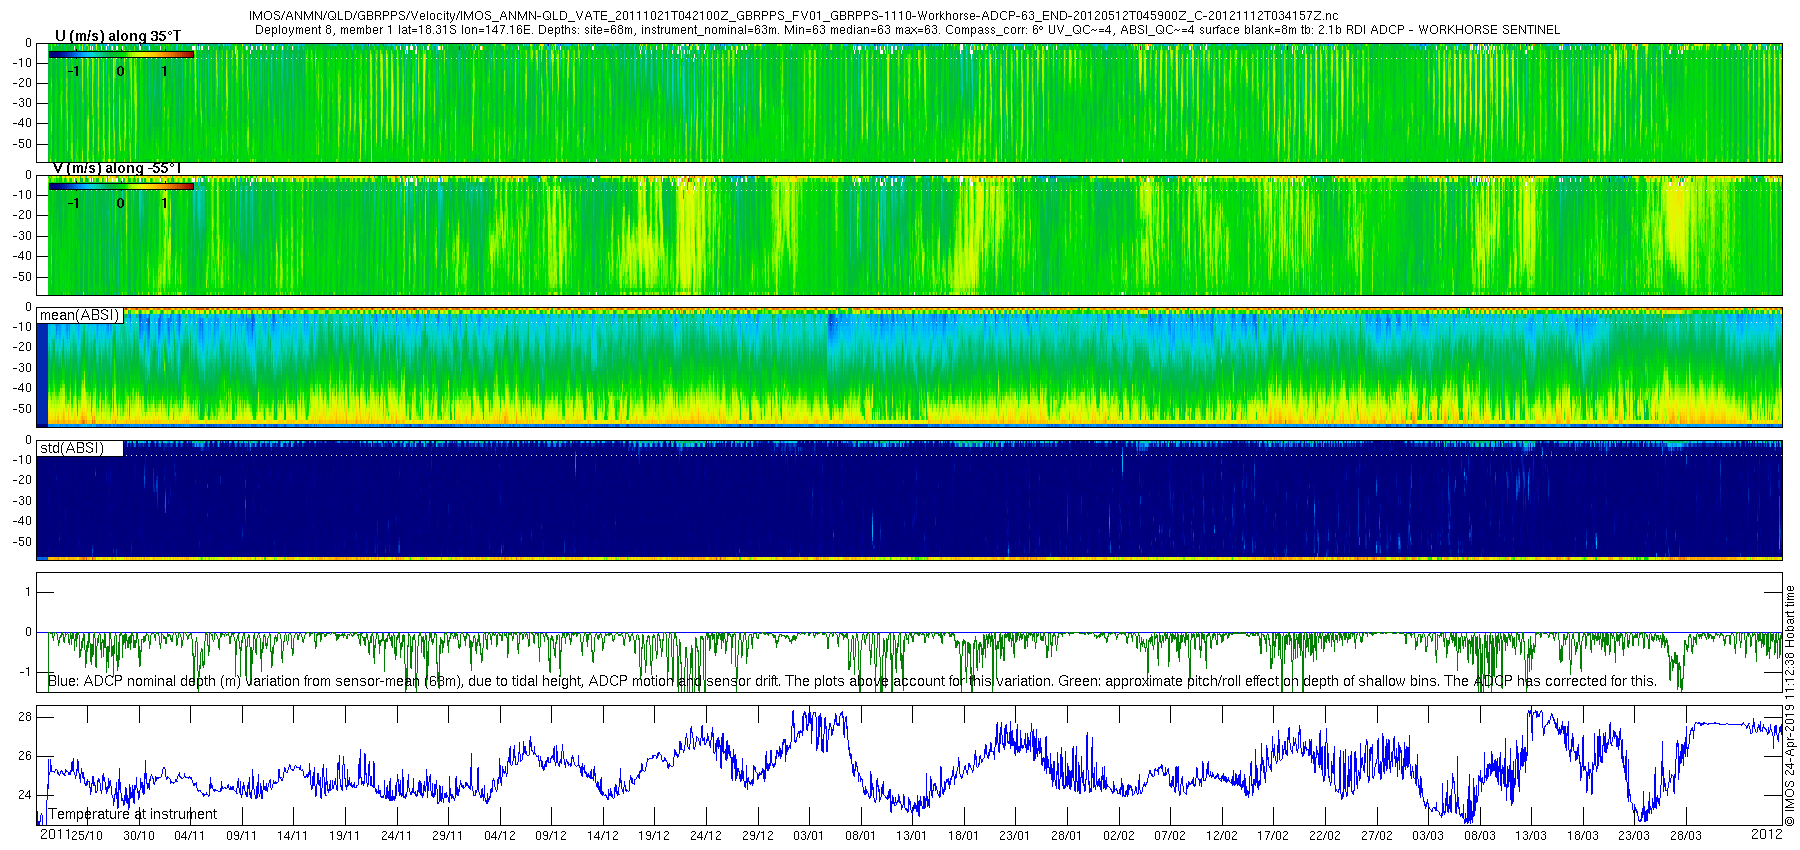Click the U velocity colorbar

(121, 54)
